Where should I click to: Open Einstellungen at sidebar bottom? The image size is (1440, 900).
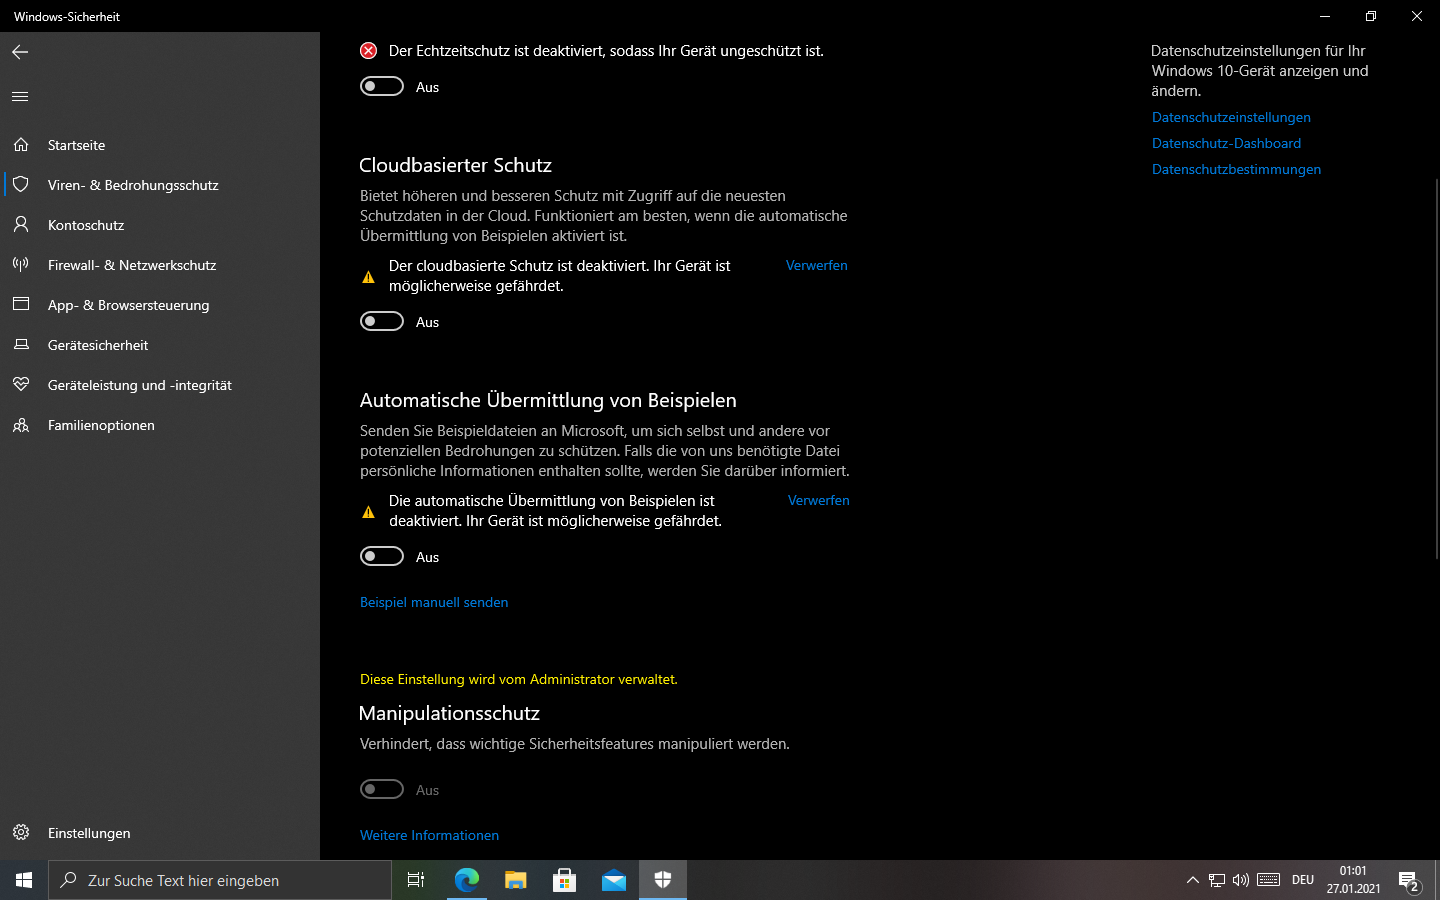[x=160, y=833]
